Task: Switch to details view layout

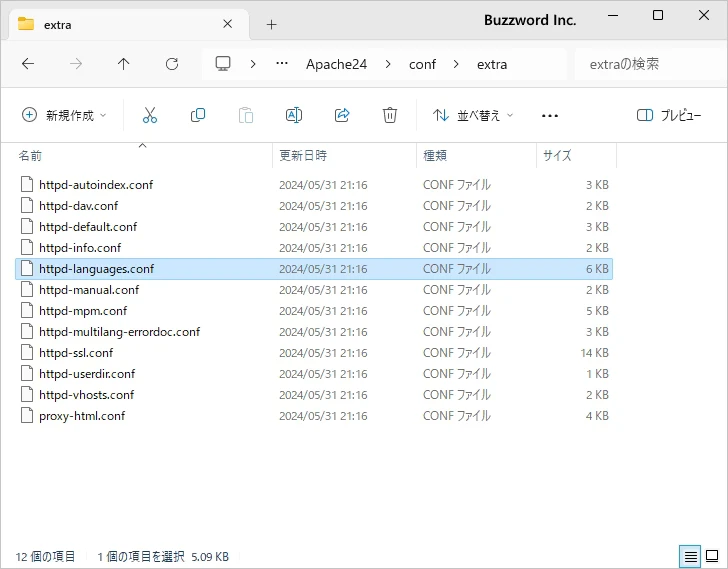Action: coord(690,556)
